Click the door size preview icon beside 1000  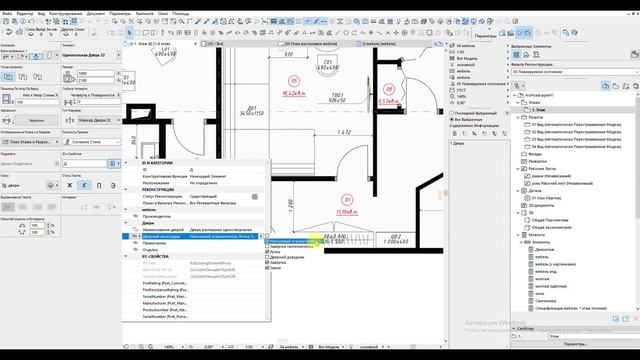pos(69,77)
